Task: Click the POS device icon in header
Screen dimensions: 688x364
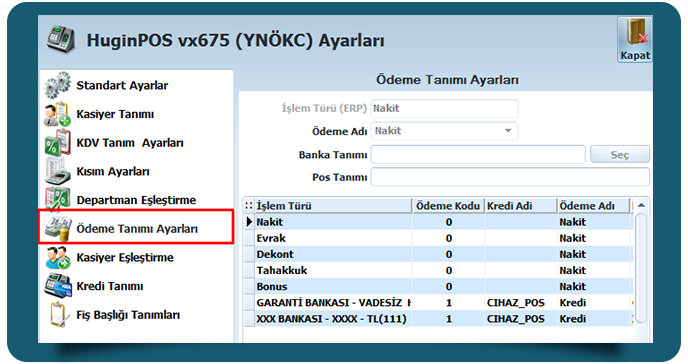Action: [61, 39]
